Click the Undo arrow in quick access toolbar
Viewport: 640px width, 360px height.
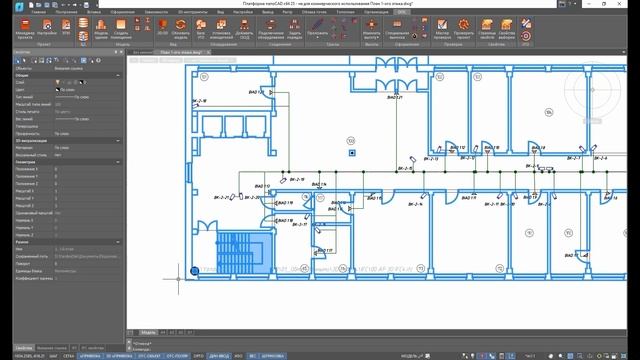click(64, 5)
